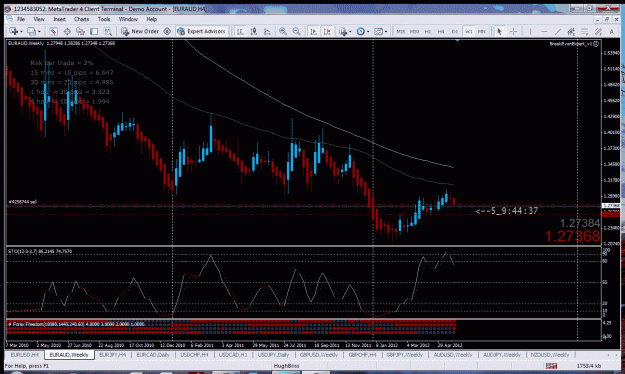Open the Strategy Tester icon

tap(108, 31)
